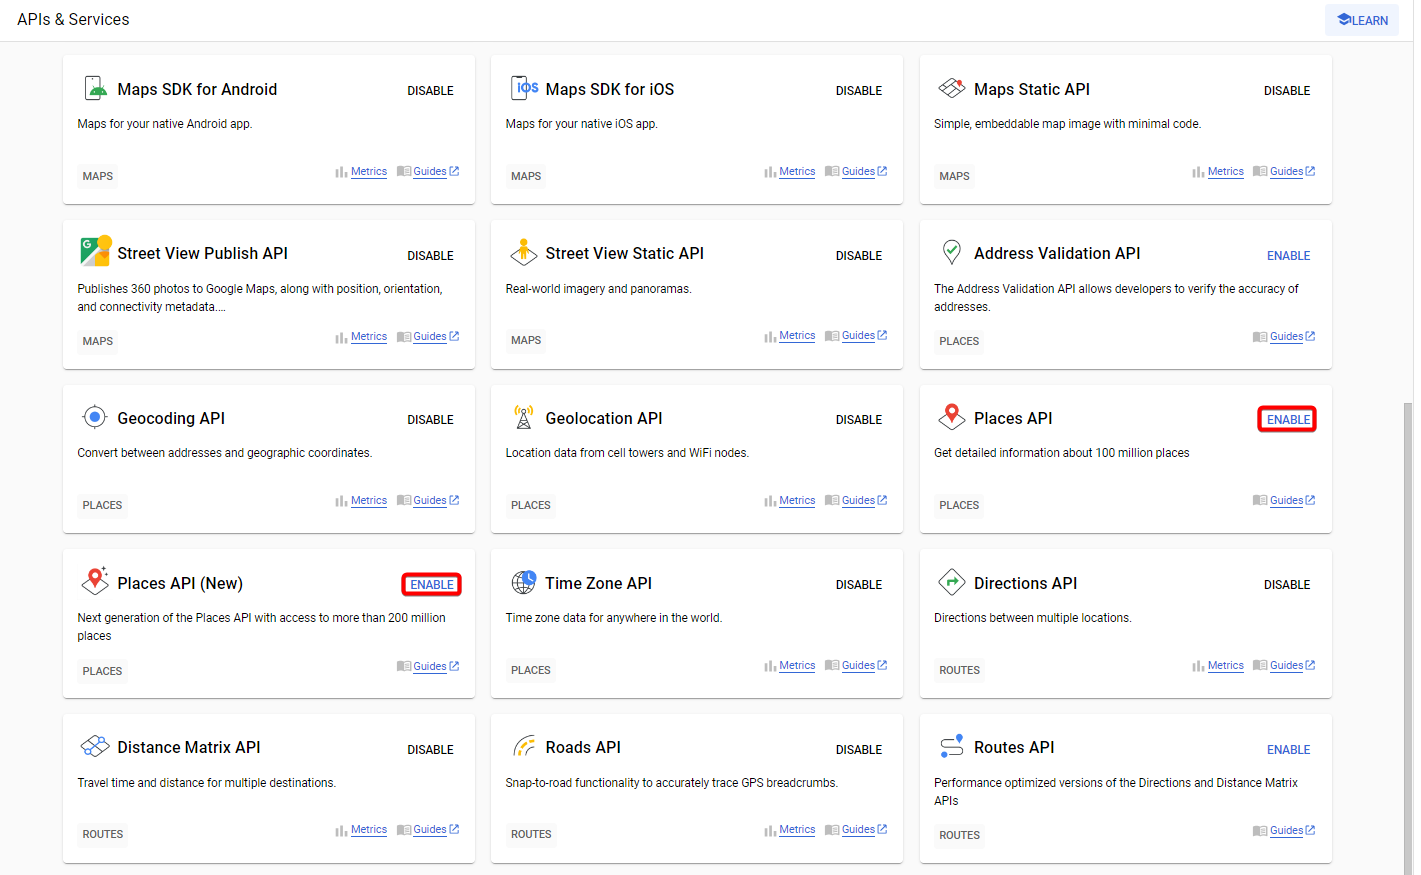Click the MAPS tag on Maps SDK for iOS card
Screen dimensions: 1421x875
pyautogui.click(x=526, y=176)
